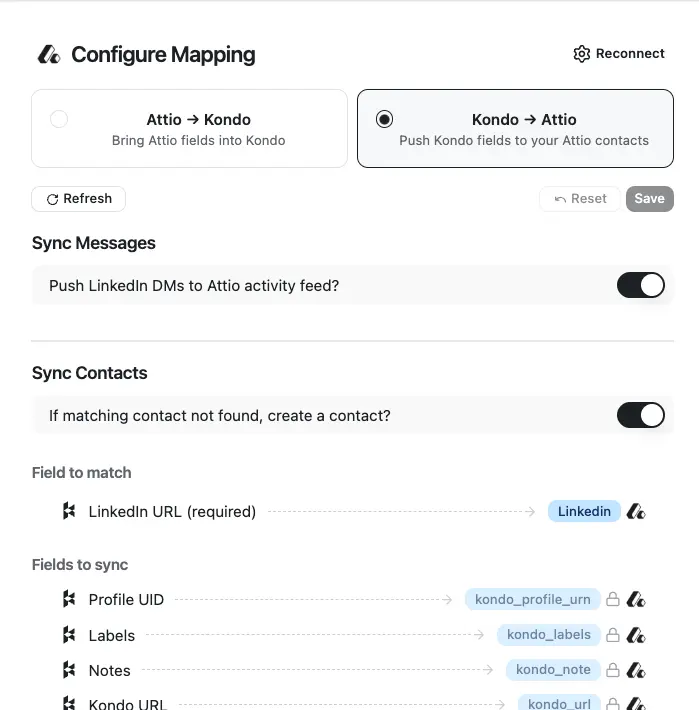The width and height of the screenshot is (699, 710).
Task: Click the Attio logo beside Configure Mapping
Action: [48, 54]
